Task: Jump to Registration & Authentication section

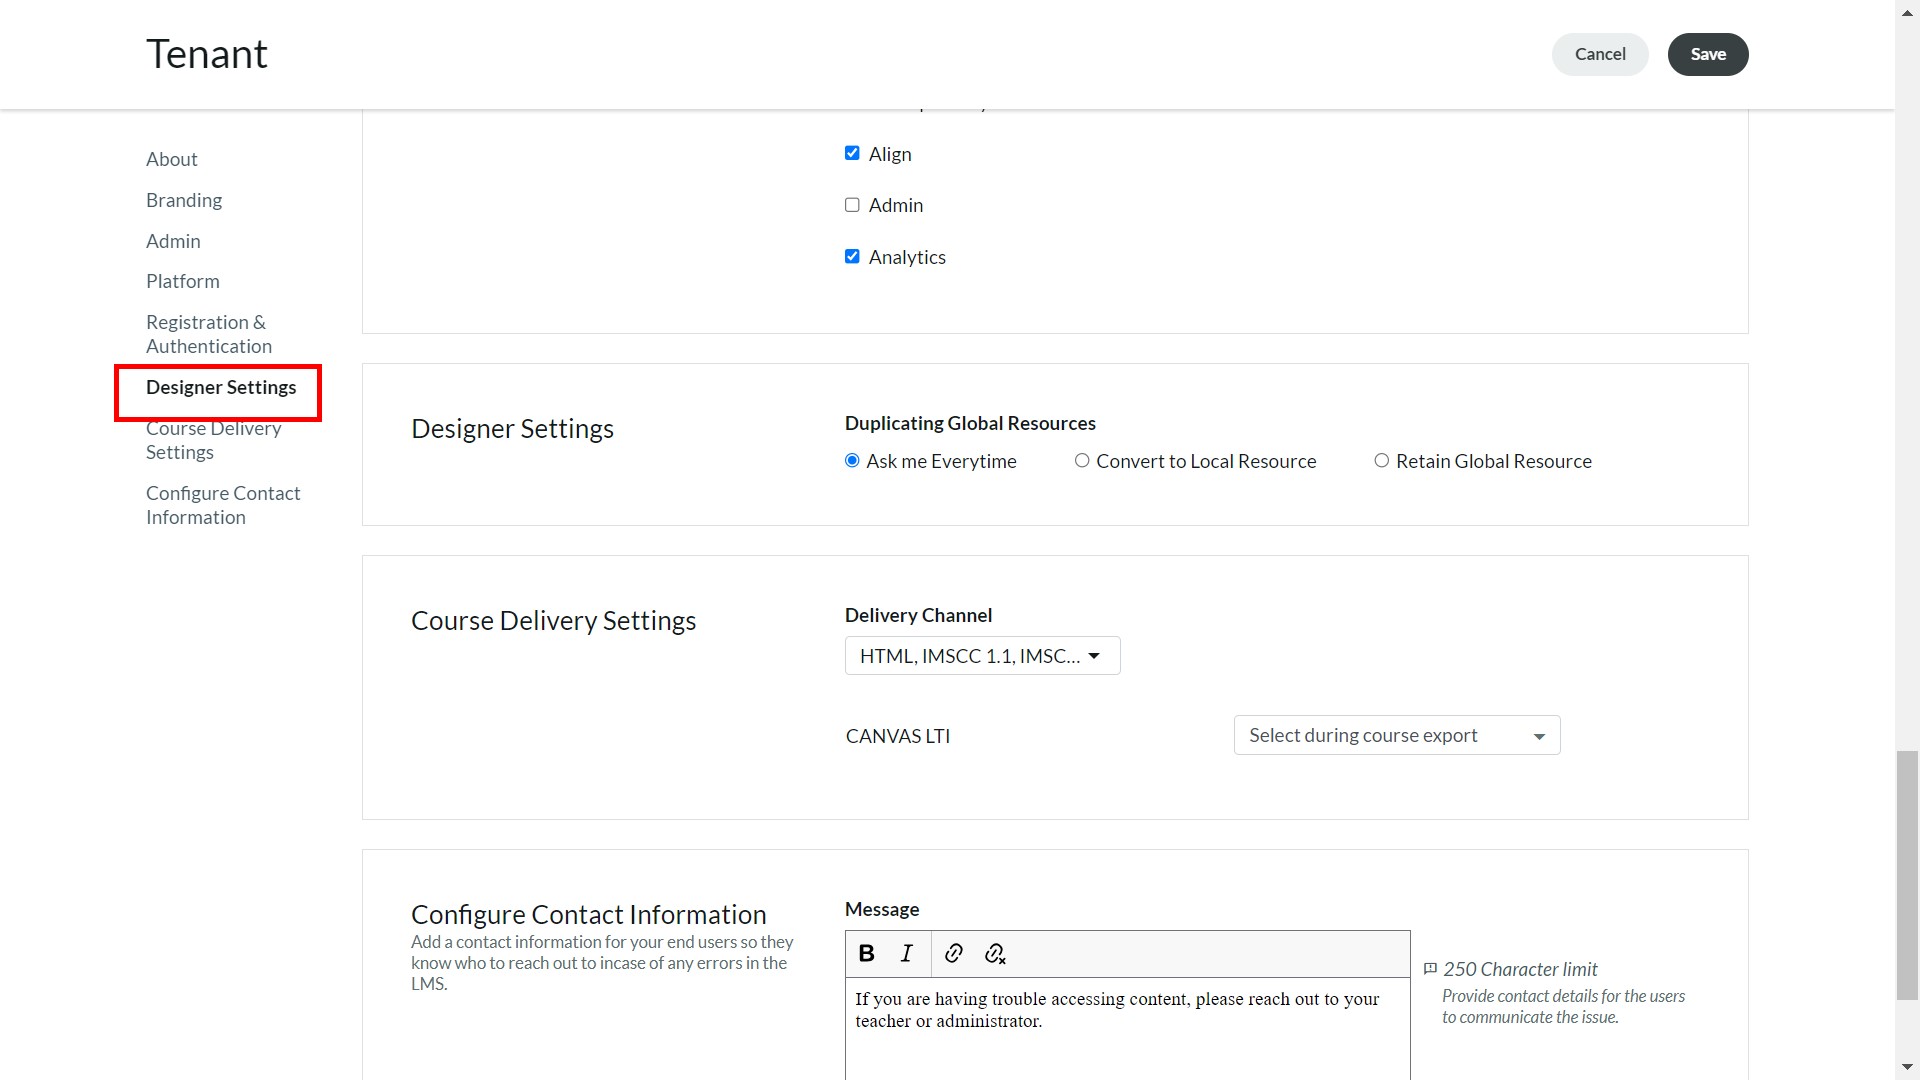Action: click(x=209, y=334)
